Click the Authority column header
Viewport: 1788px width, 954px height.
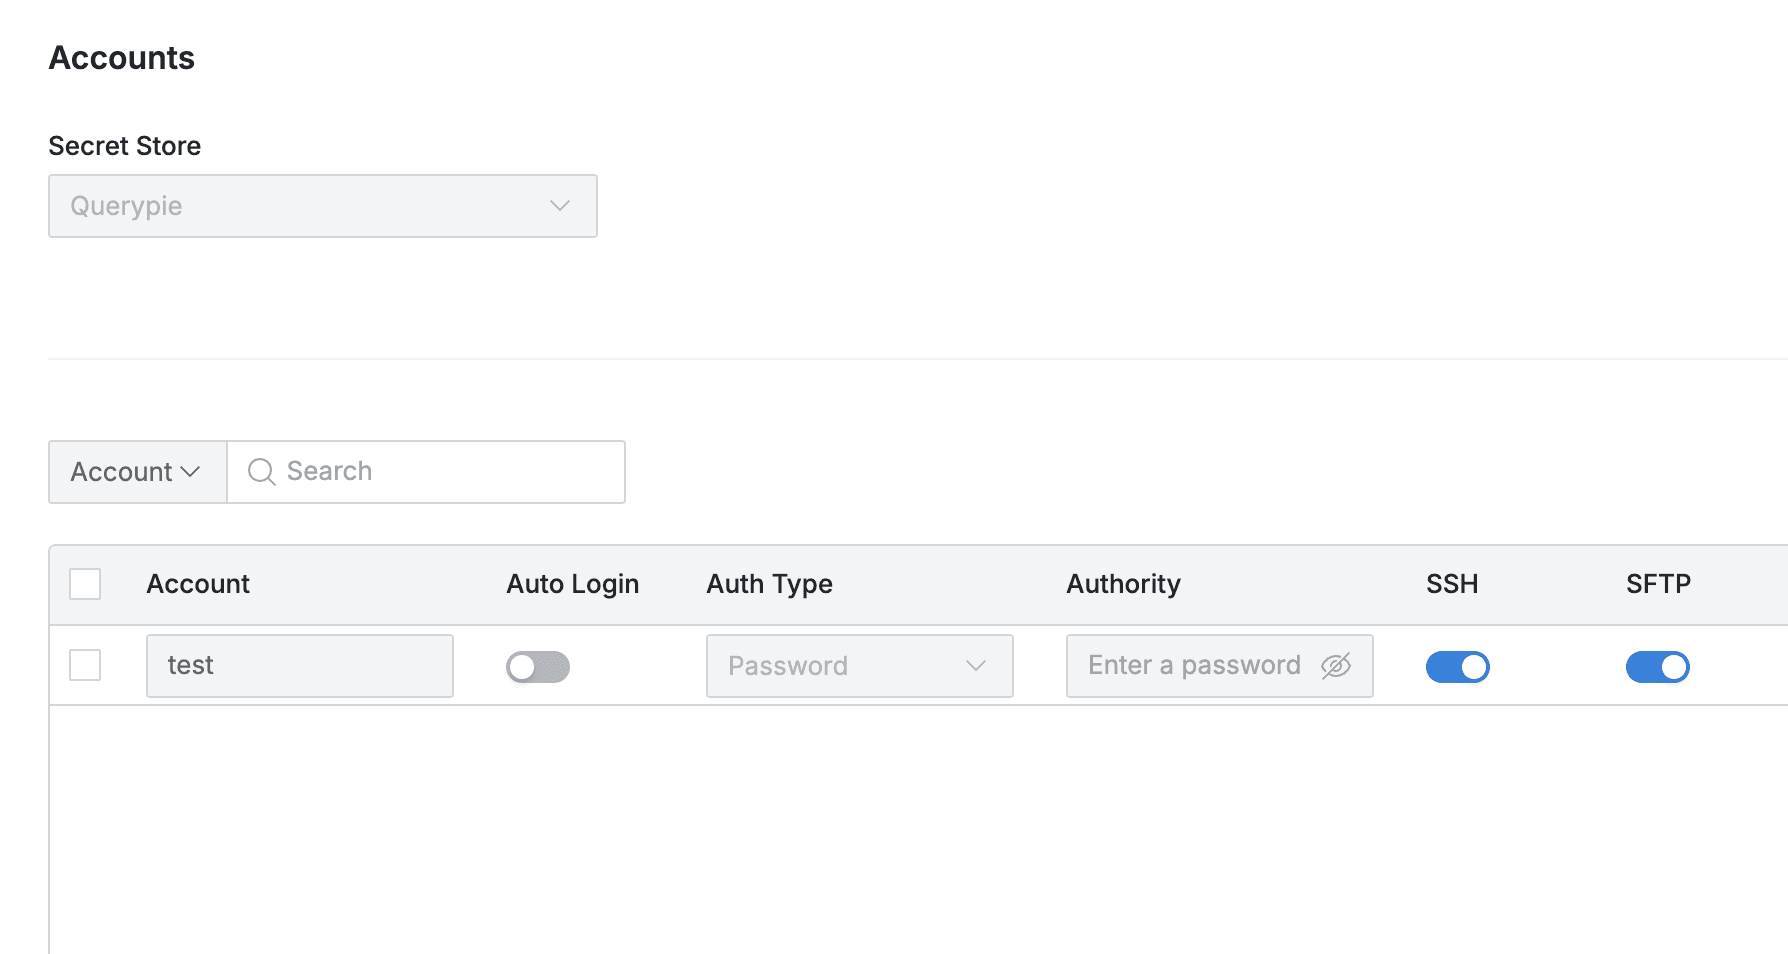coord(1123,584)
